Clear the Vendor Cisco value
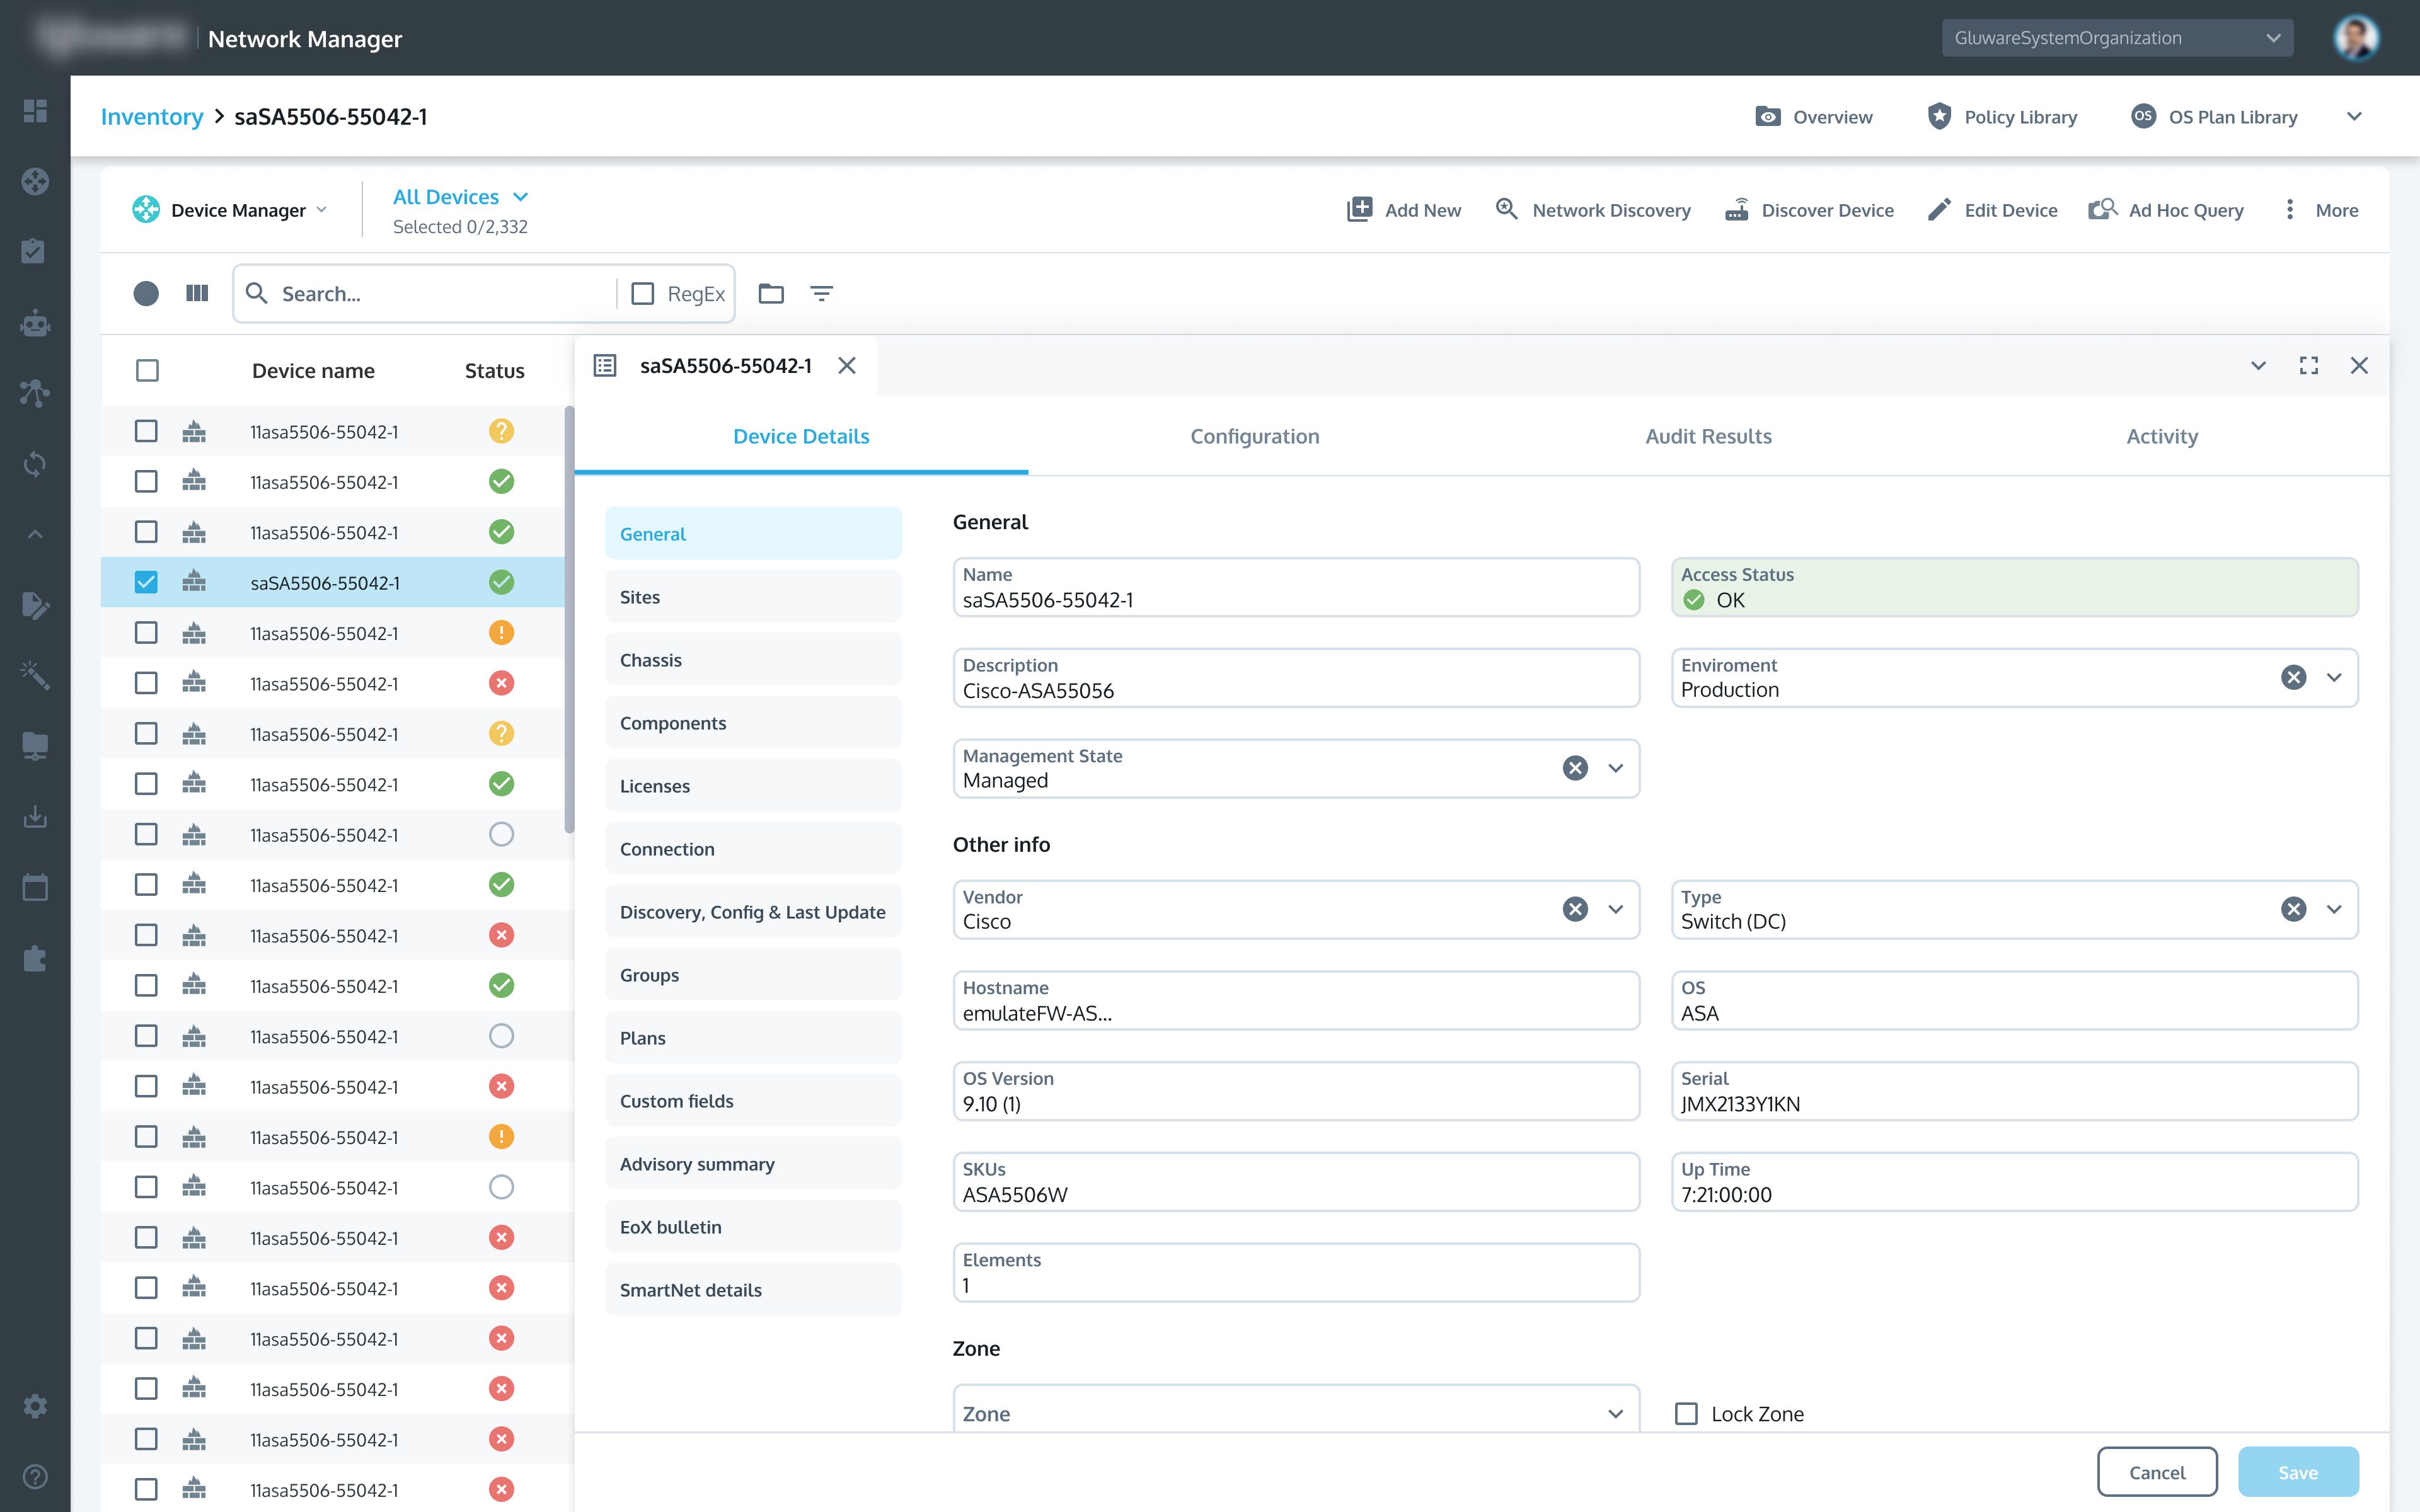The height and width of the screenshot is (1512, 2420). [x=1575, y=909]
